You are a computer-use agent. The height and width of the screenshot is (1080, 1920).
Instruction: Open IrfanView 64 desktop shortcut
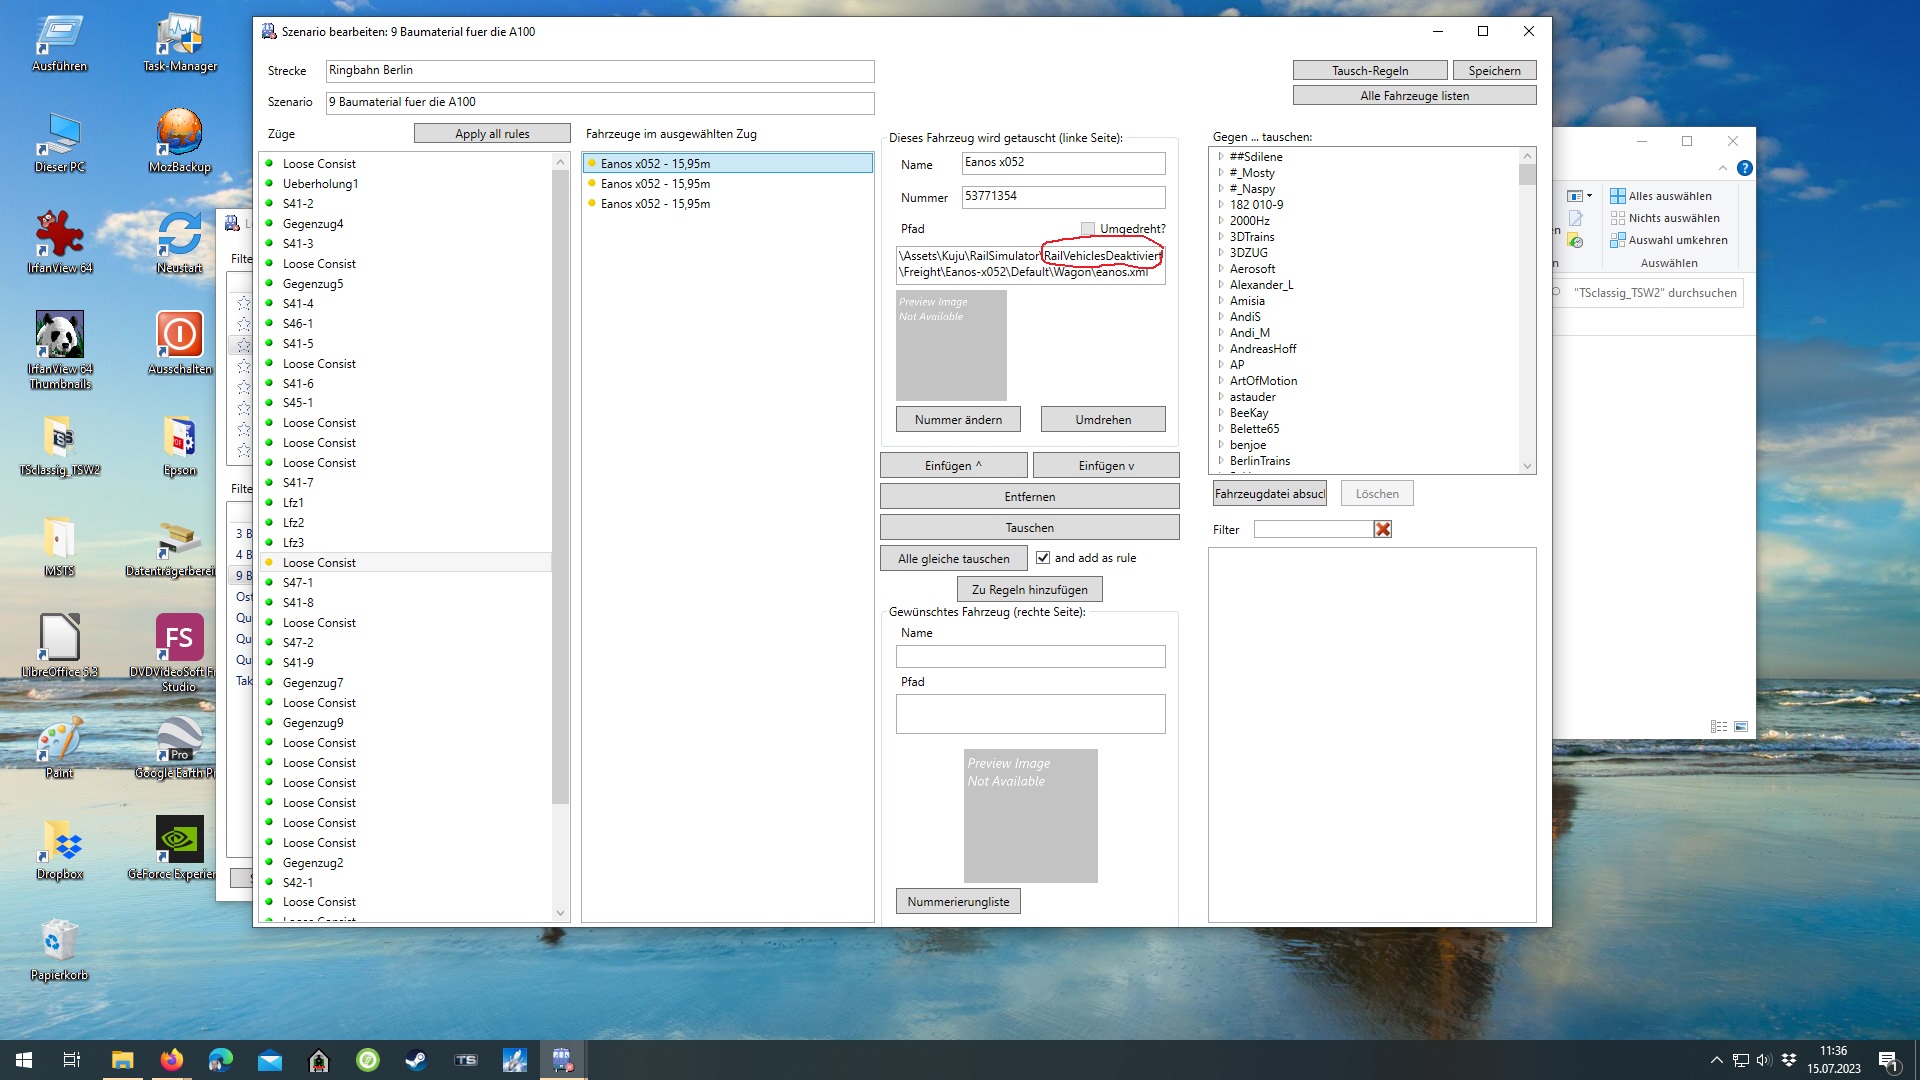[60, 235]
